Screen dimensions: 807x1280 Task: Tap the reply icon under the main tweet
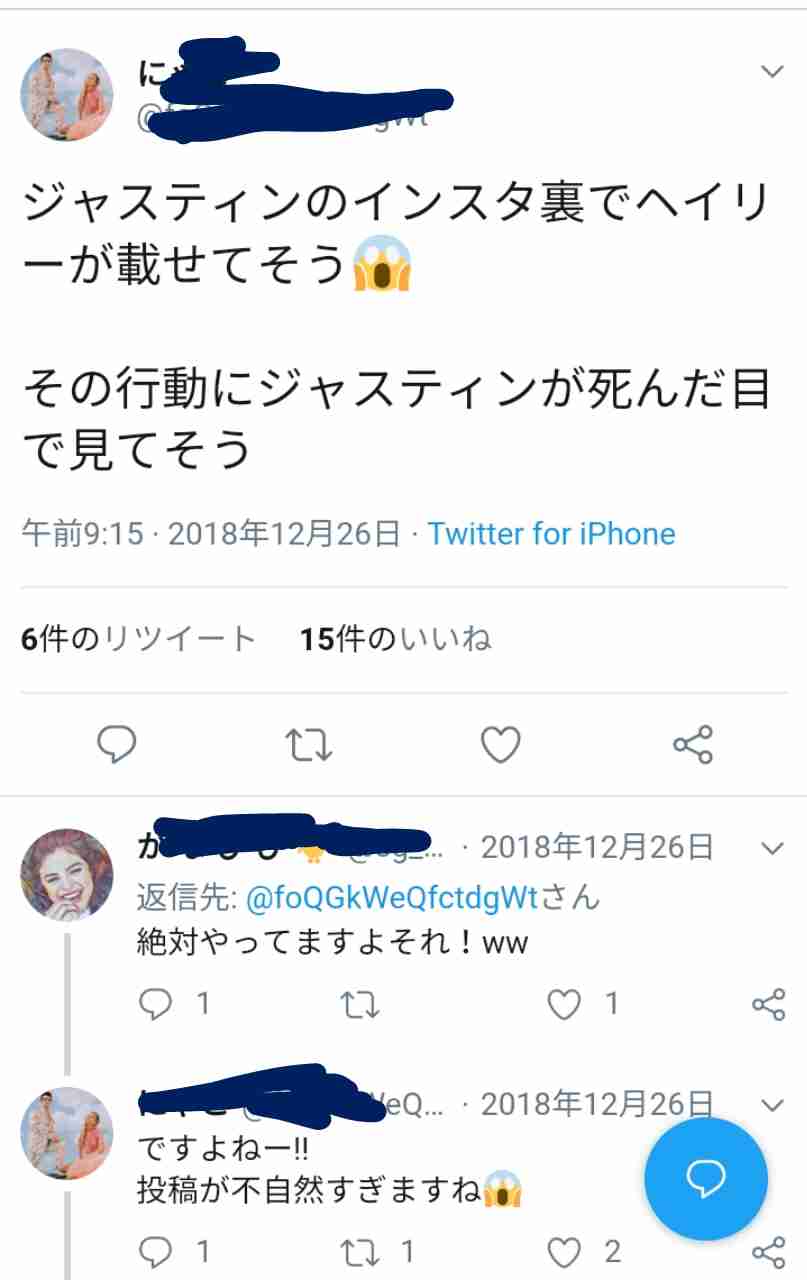click(x=117, y=745)
